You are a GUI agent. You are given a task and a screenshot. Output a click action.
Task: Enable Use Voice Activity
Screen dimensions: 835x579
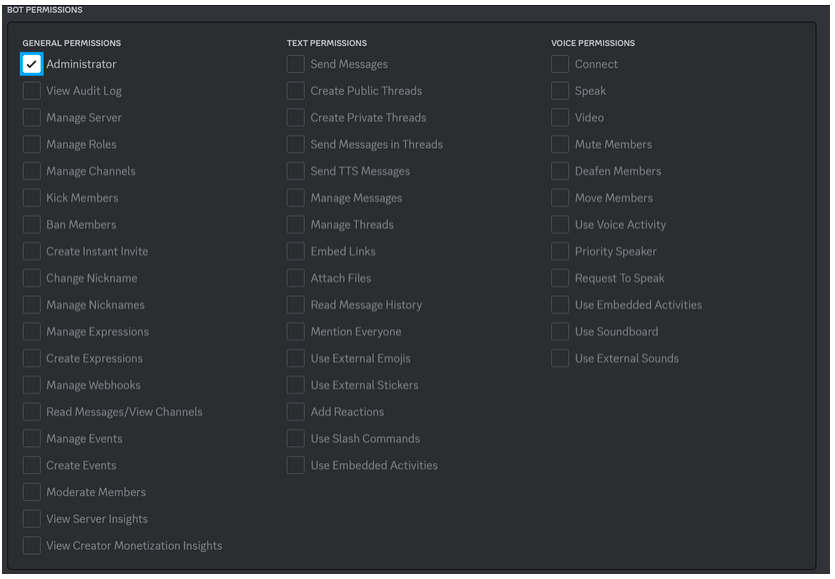(x=560, y=224)
